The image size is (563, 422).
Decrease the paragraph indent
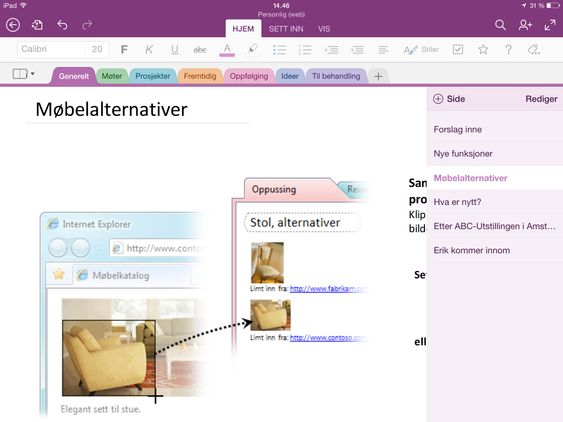(331, 50)
